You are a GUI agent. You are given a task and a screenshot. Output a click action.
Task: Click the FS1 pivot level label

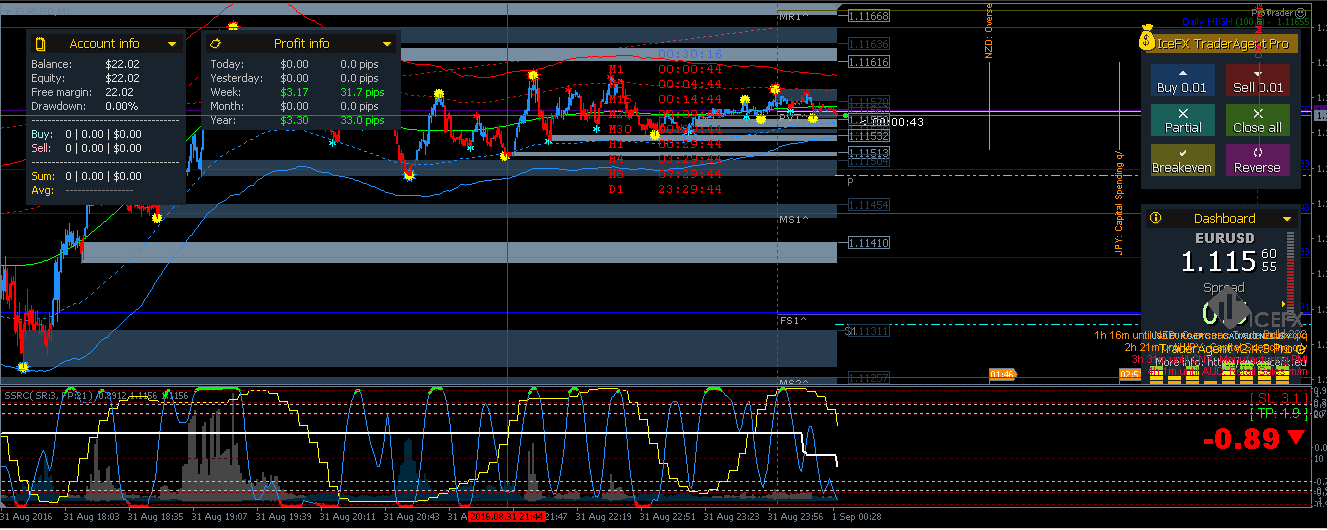(793, 320)
